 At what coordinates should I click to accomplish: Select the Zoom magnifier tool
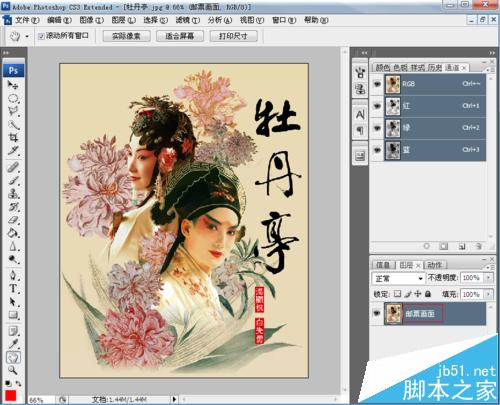coord(13,370)
